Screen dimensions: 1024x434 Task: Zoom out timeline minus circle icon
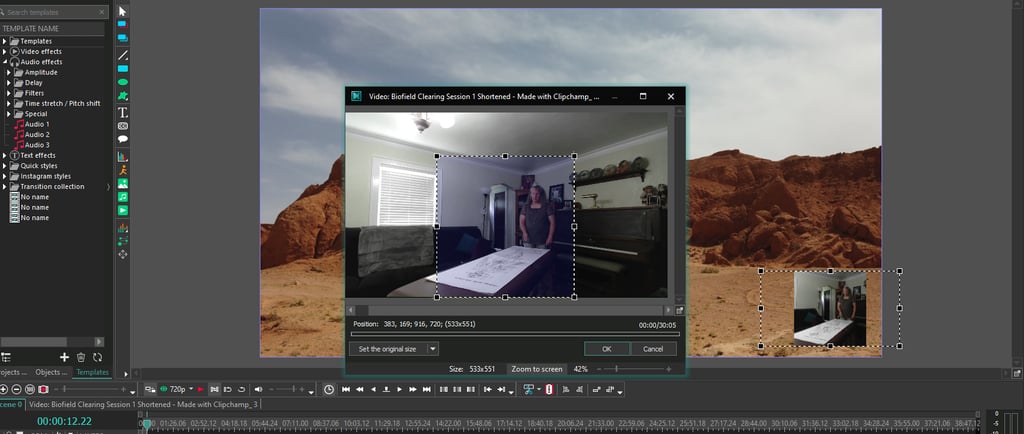click(x=16, y=389)
